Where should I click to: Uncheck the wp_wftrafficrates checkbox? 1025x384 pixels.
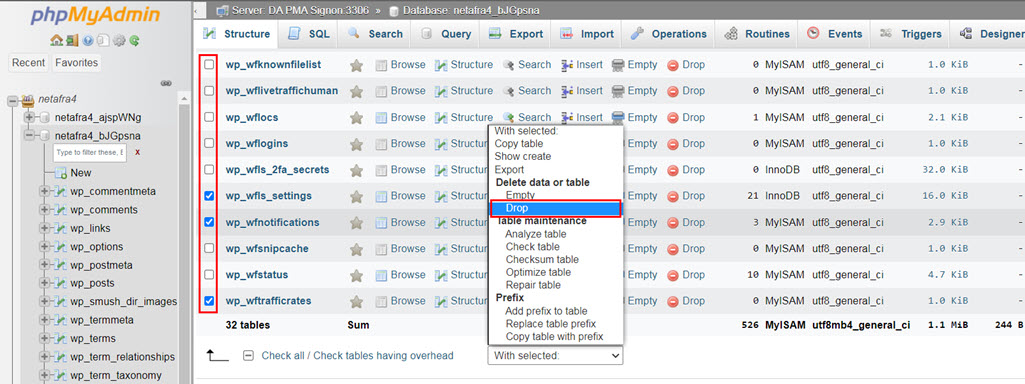click(209, 301)
